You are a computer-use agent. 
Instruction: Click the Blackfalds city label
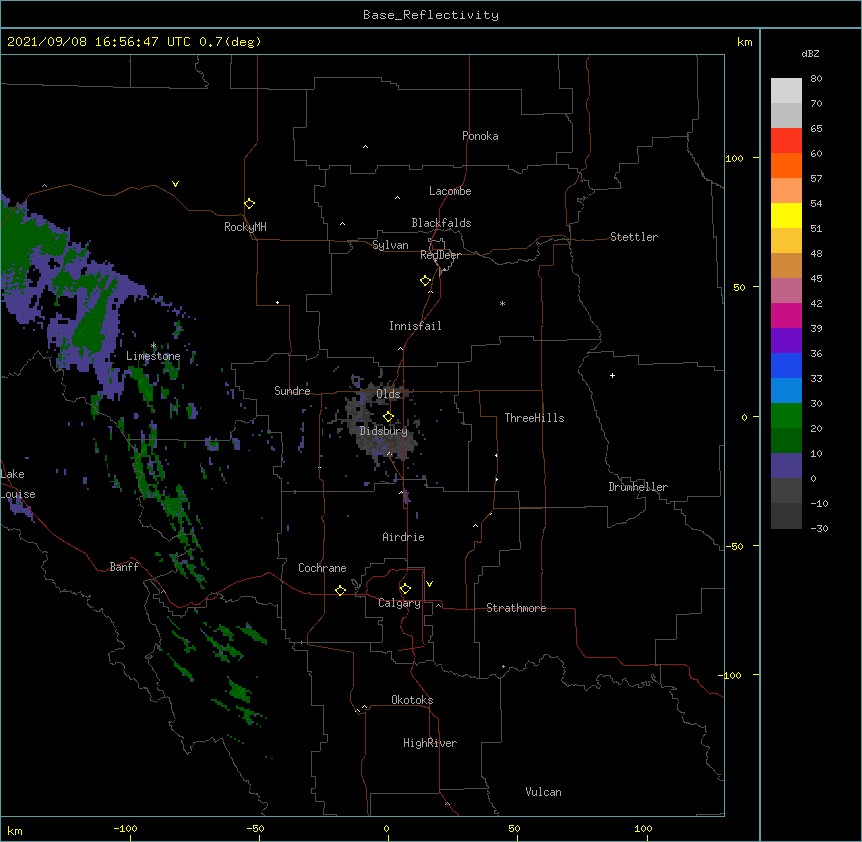(441, 223)
